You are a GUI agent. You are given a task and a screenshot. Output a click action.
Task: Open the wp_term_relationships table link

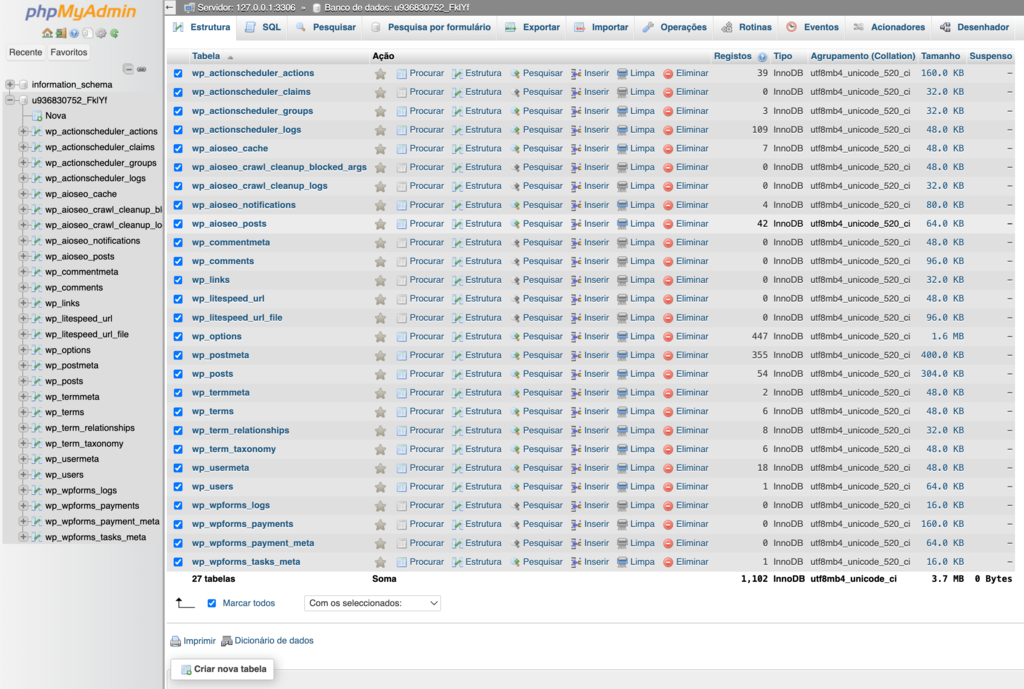(240, 431)
